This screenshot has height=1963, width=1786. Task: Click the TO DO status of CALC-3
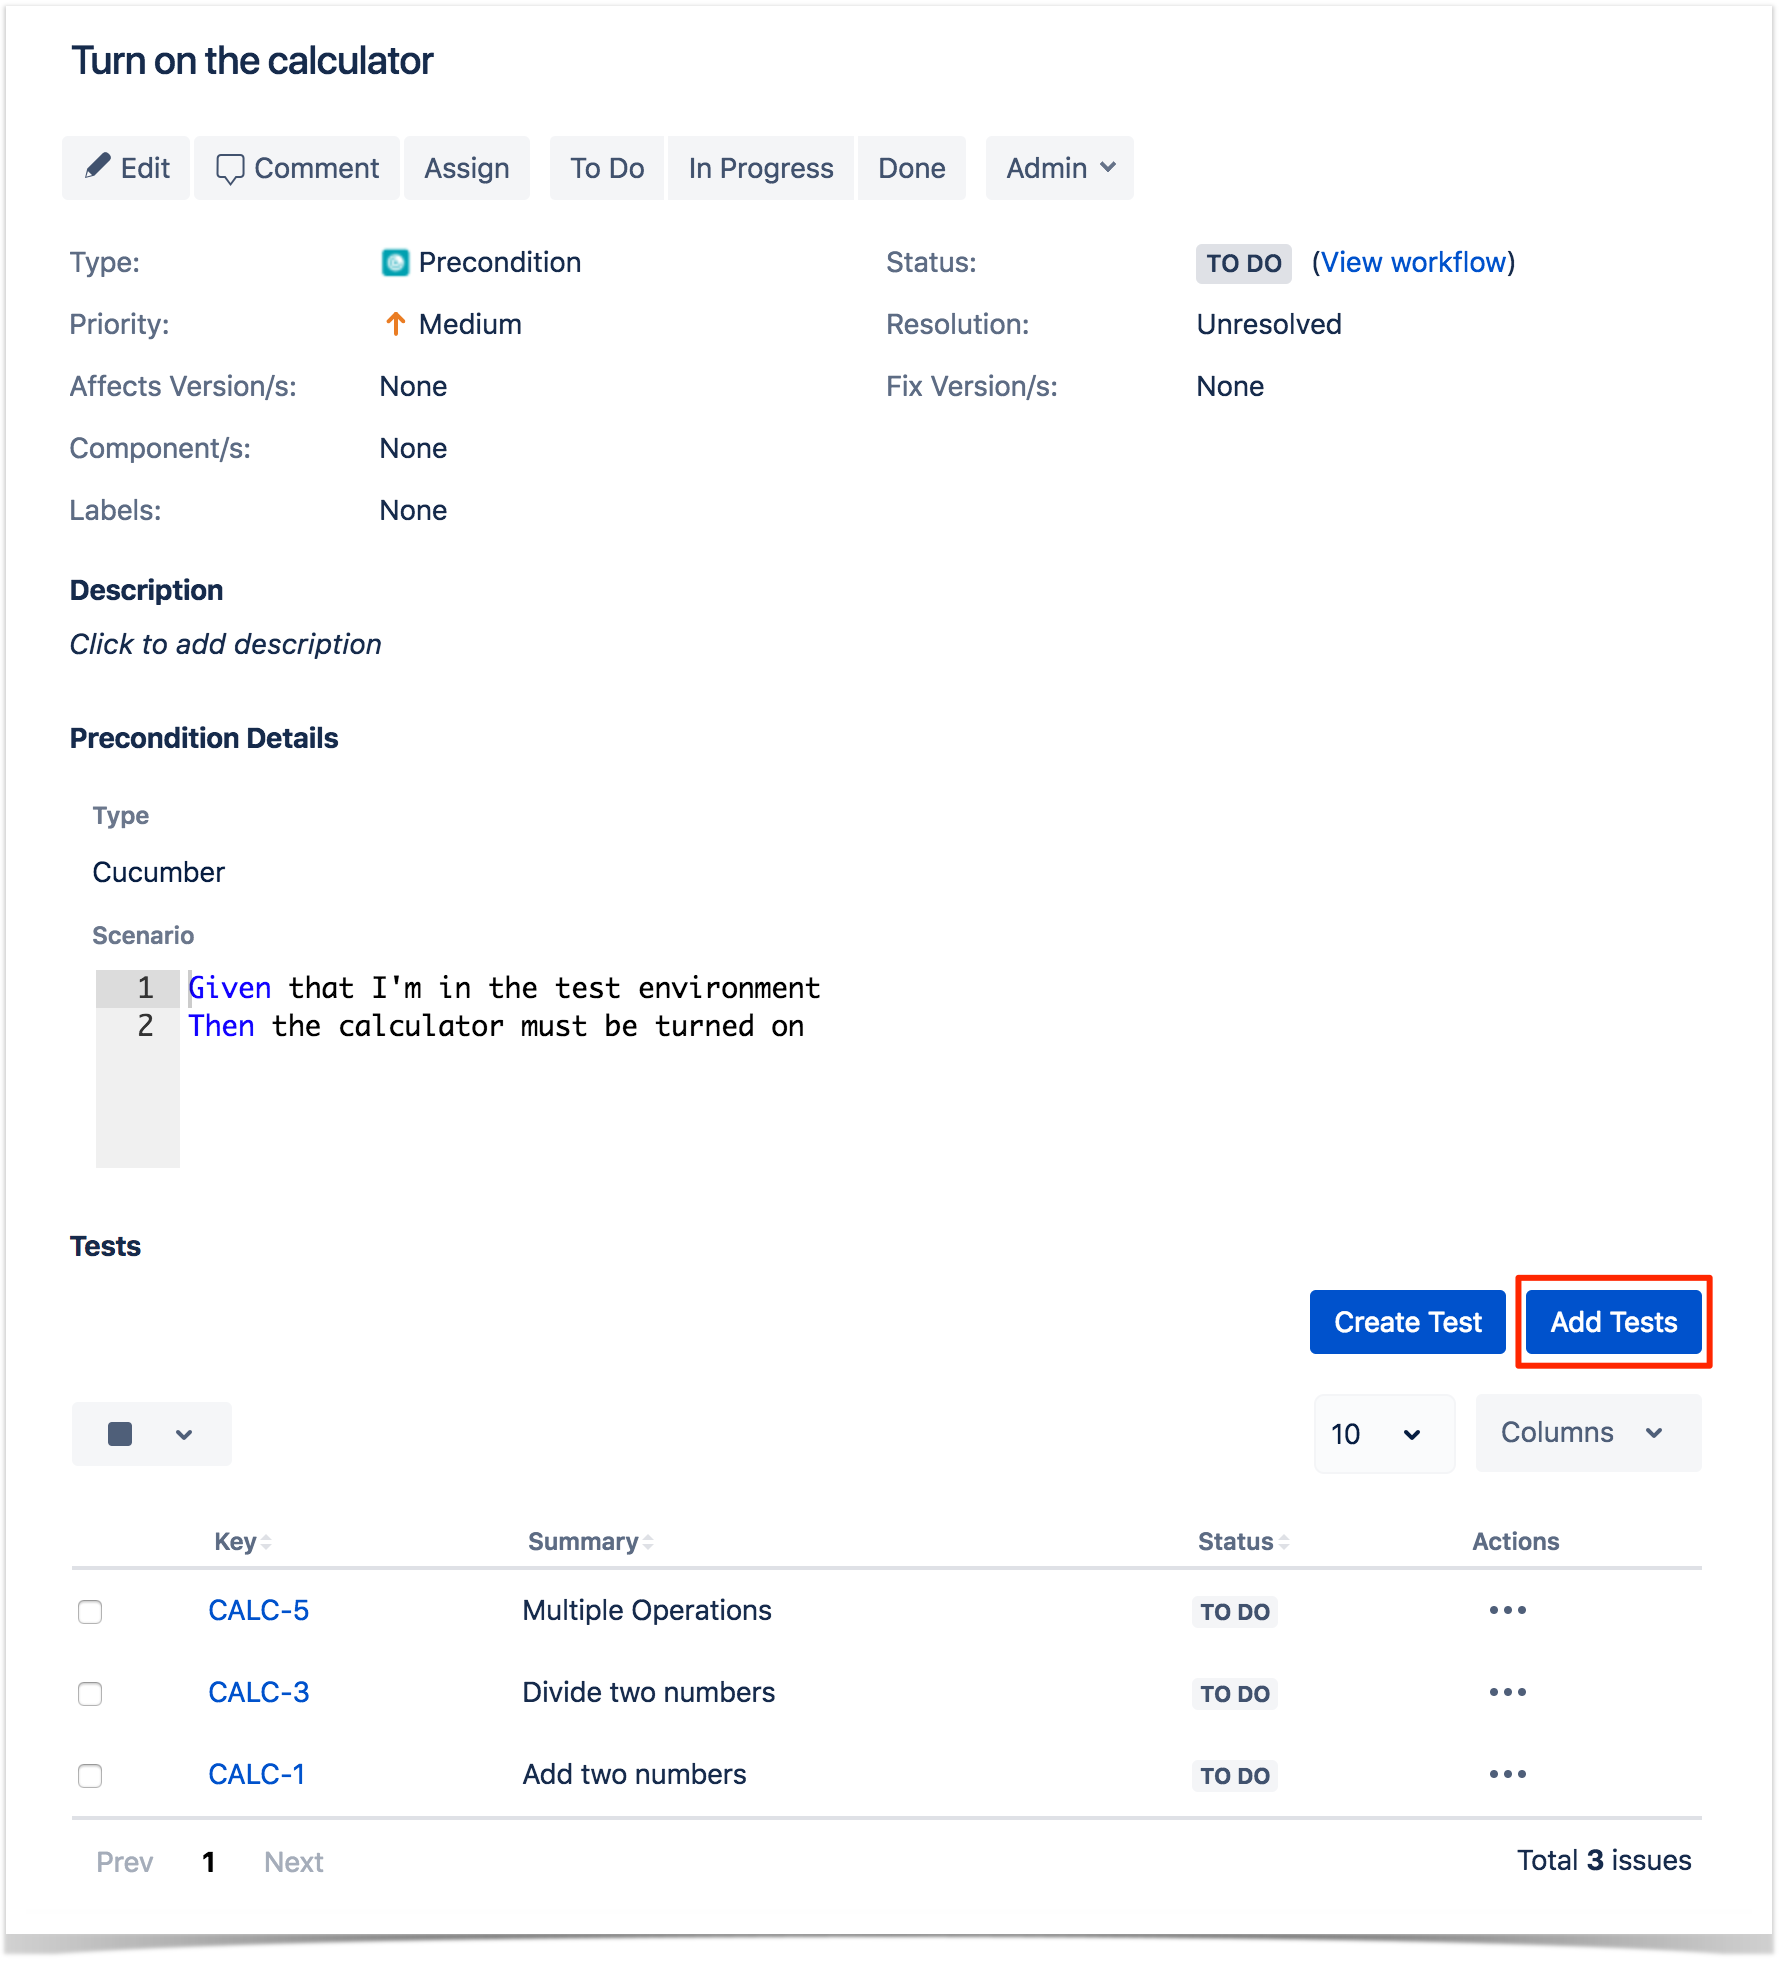click(x=1235, y=1694)
